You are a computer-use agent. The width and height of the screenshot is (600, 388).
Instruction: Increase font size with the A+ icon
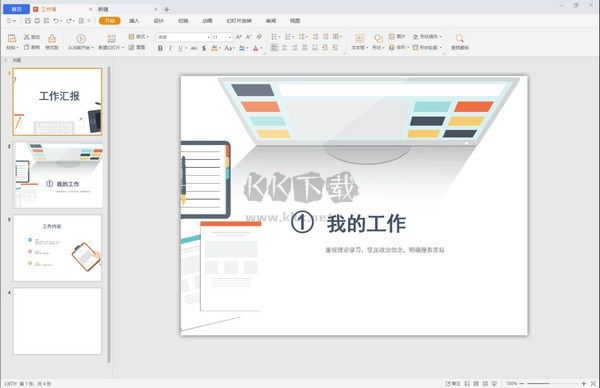pyautogui.click(x=239, y=37)
